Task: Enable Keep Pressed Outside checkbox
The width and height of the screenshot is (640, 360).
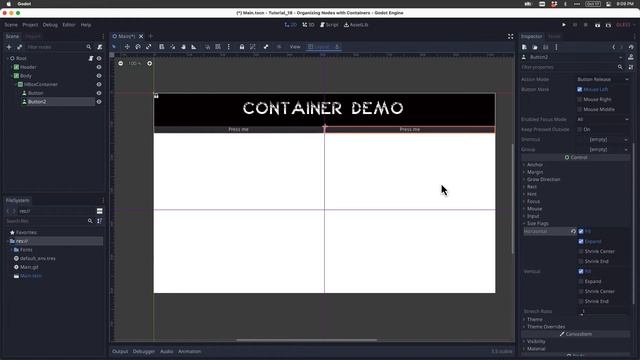Action: coord(580,129)
